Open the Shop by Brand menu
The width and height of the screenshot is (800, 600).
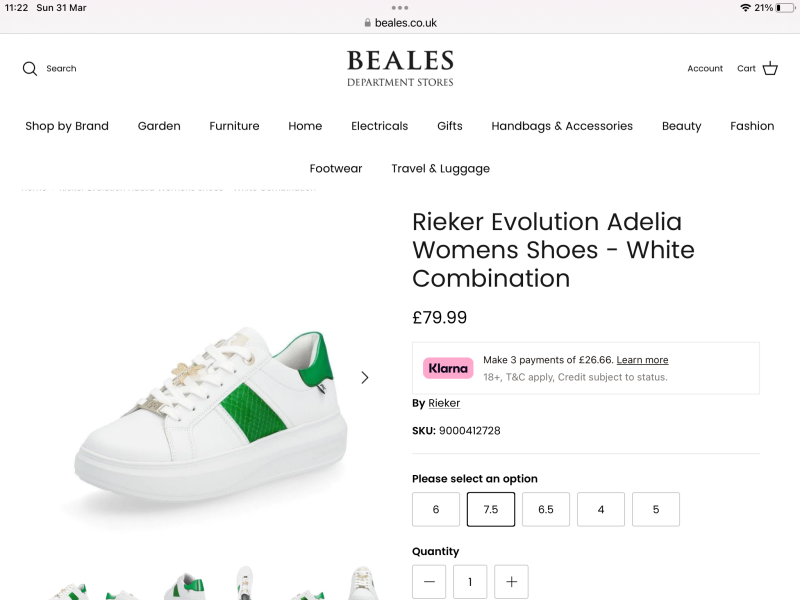66,126
